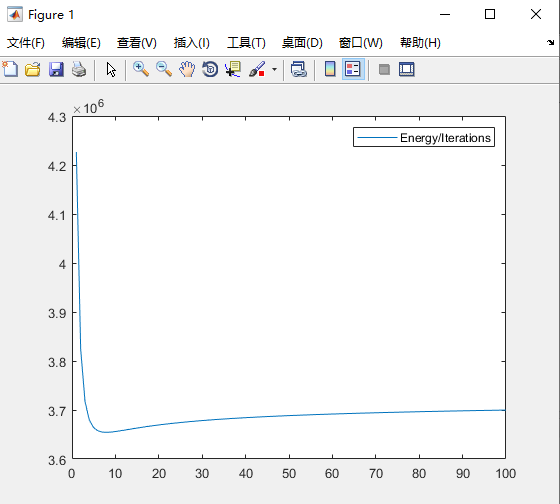Open the 文件(F) menu
The image size is (560, 504).
(26, 43)
